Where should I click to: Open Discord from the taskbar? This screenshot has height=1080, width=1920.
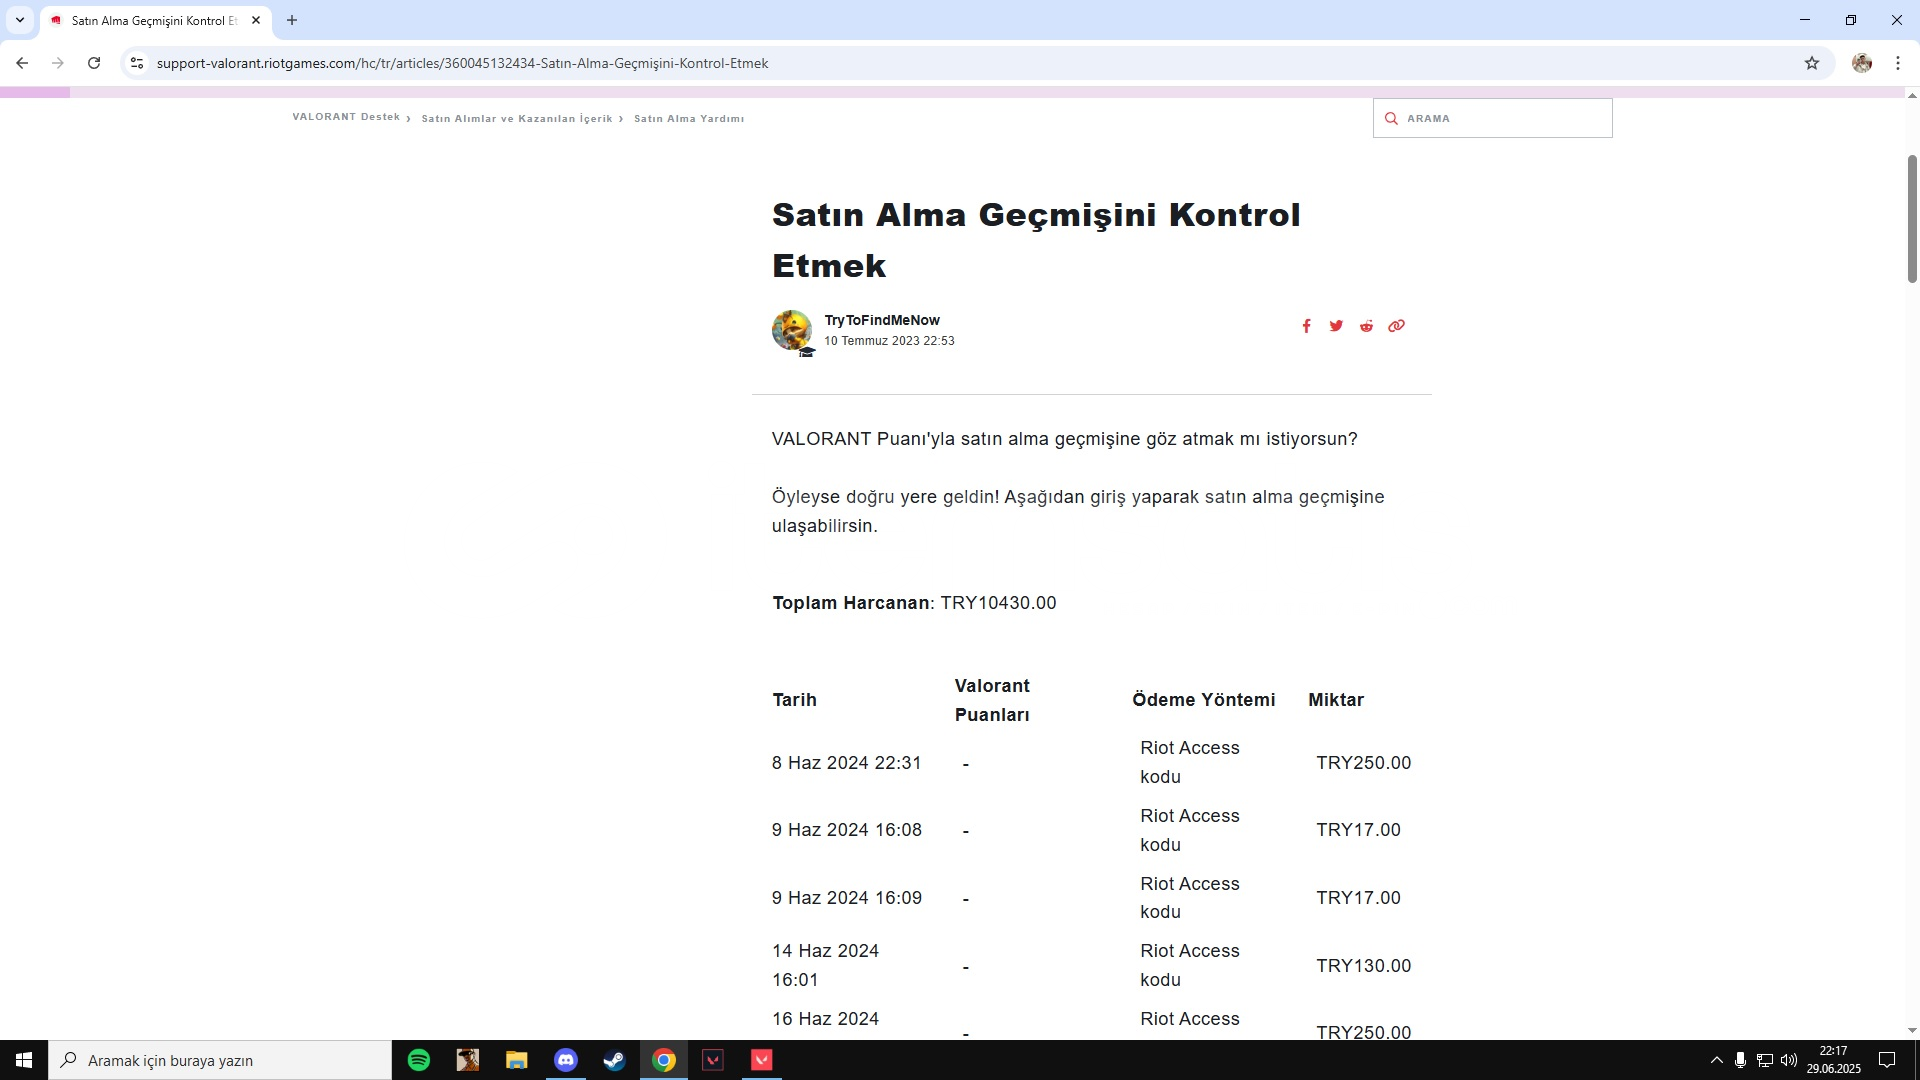(566, 1060)
